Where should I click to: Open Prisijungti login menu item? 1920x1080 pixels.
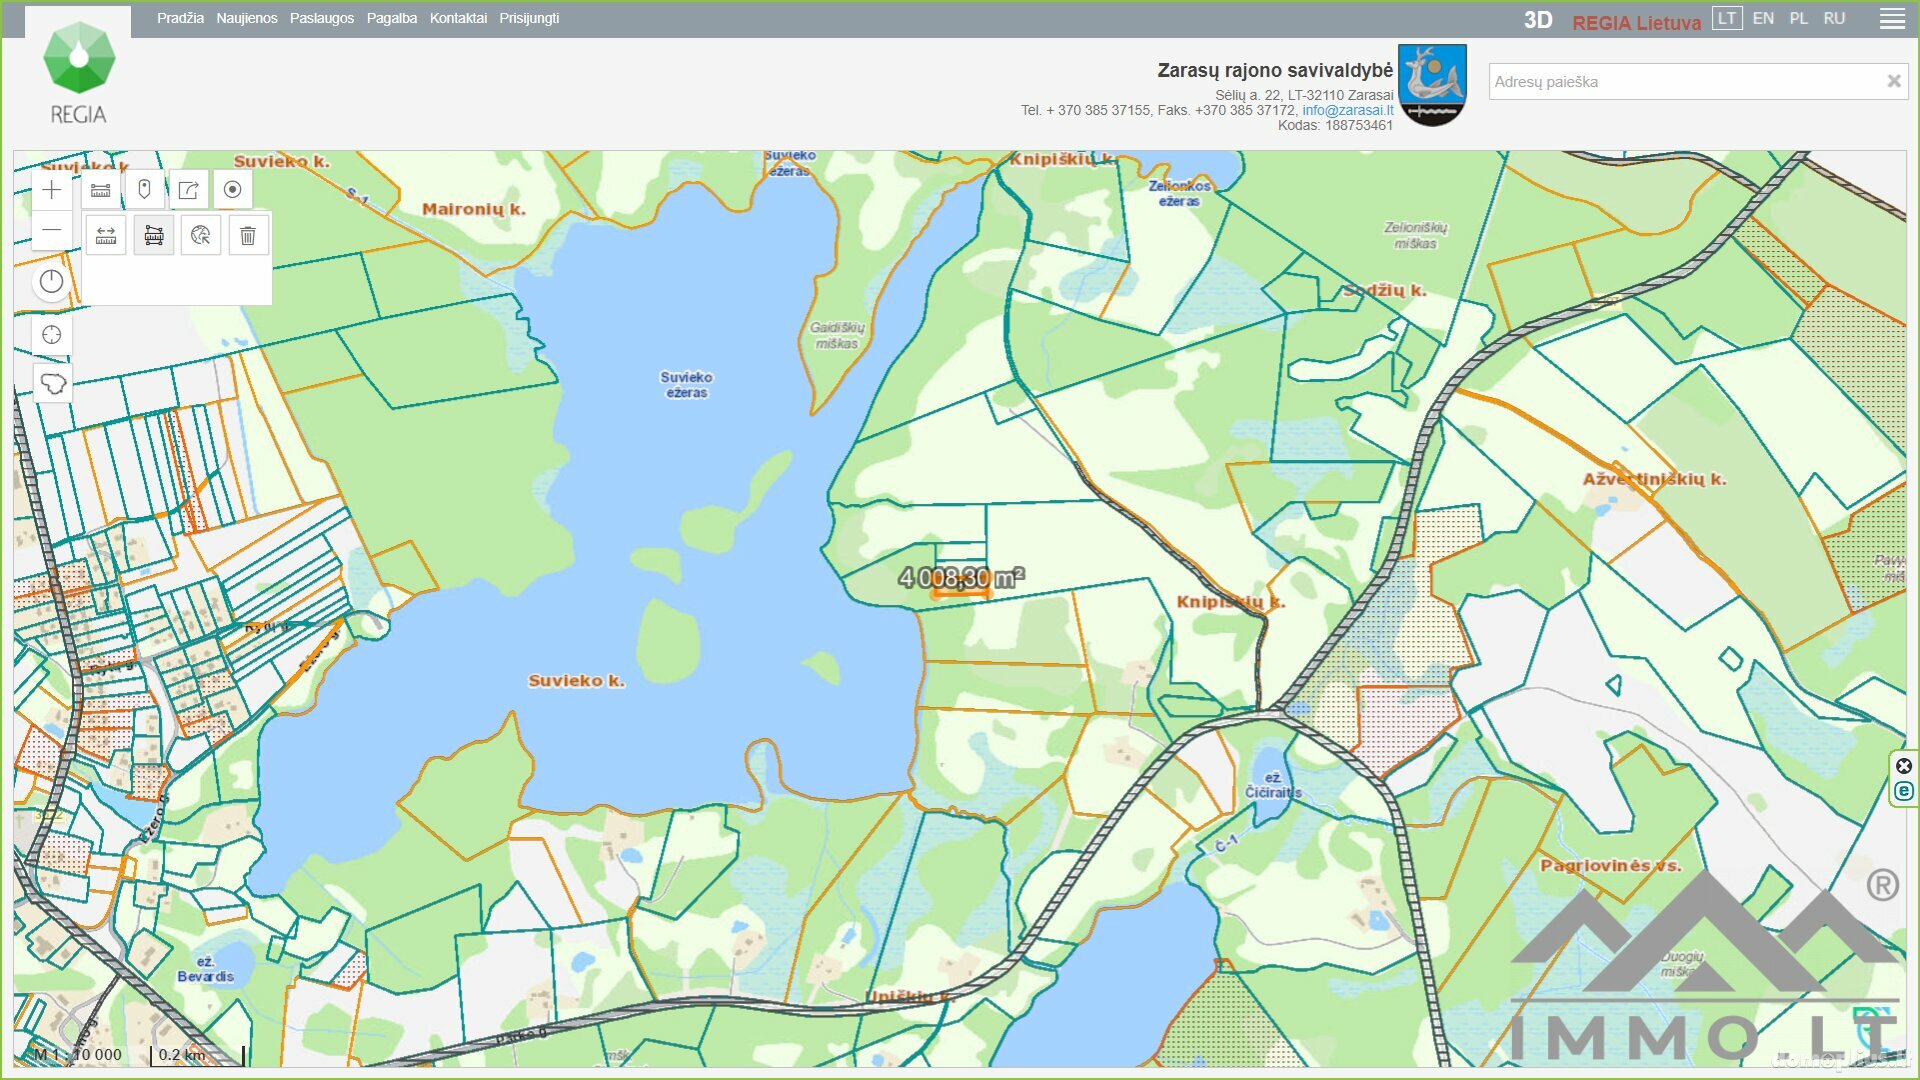pos(529,18)
